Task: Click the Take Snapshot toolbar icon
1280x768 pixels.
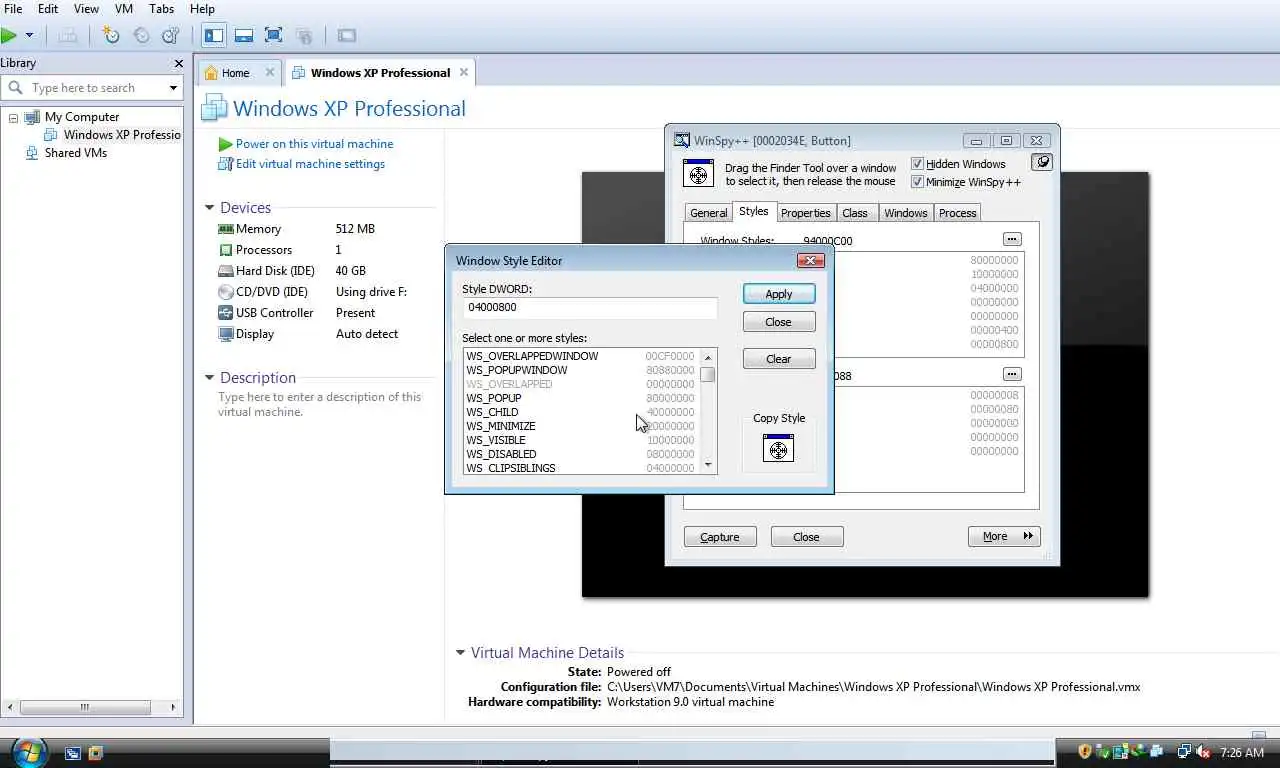Action: click(x=111, y=35)
